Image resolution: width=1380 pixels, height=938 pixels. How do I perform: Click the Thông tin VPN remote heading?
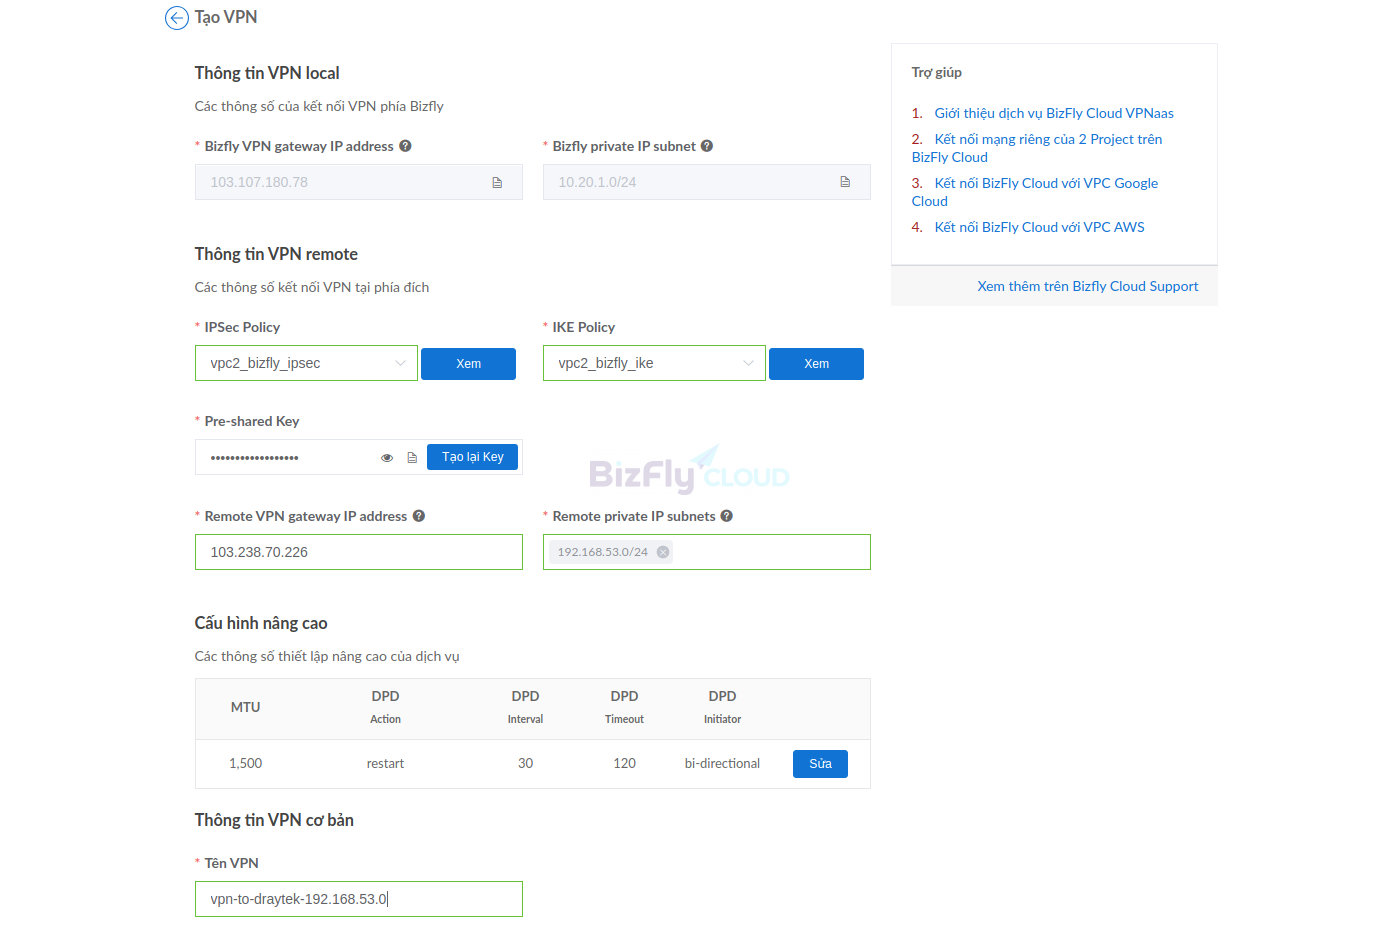[276, 254]
